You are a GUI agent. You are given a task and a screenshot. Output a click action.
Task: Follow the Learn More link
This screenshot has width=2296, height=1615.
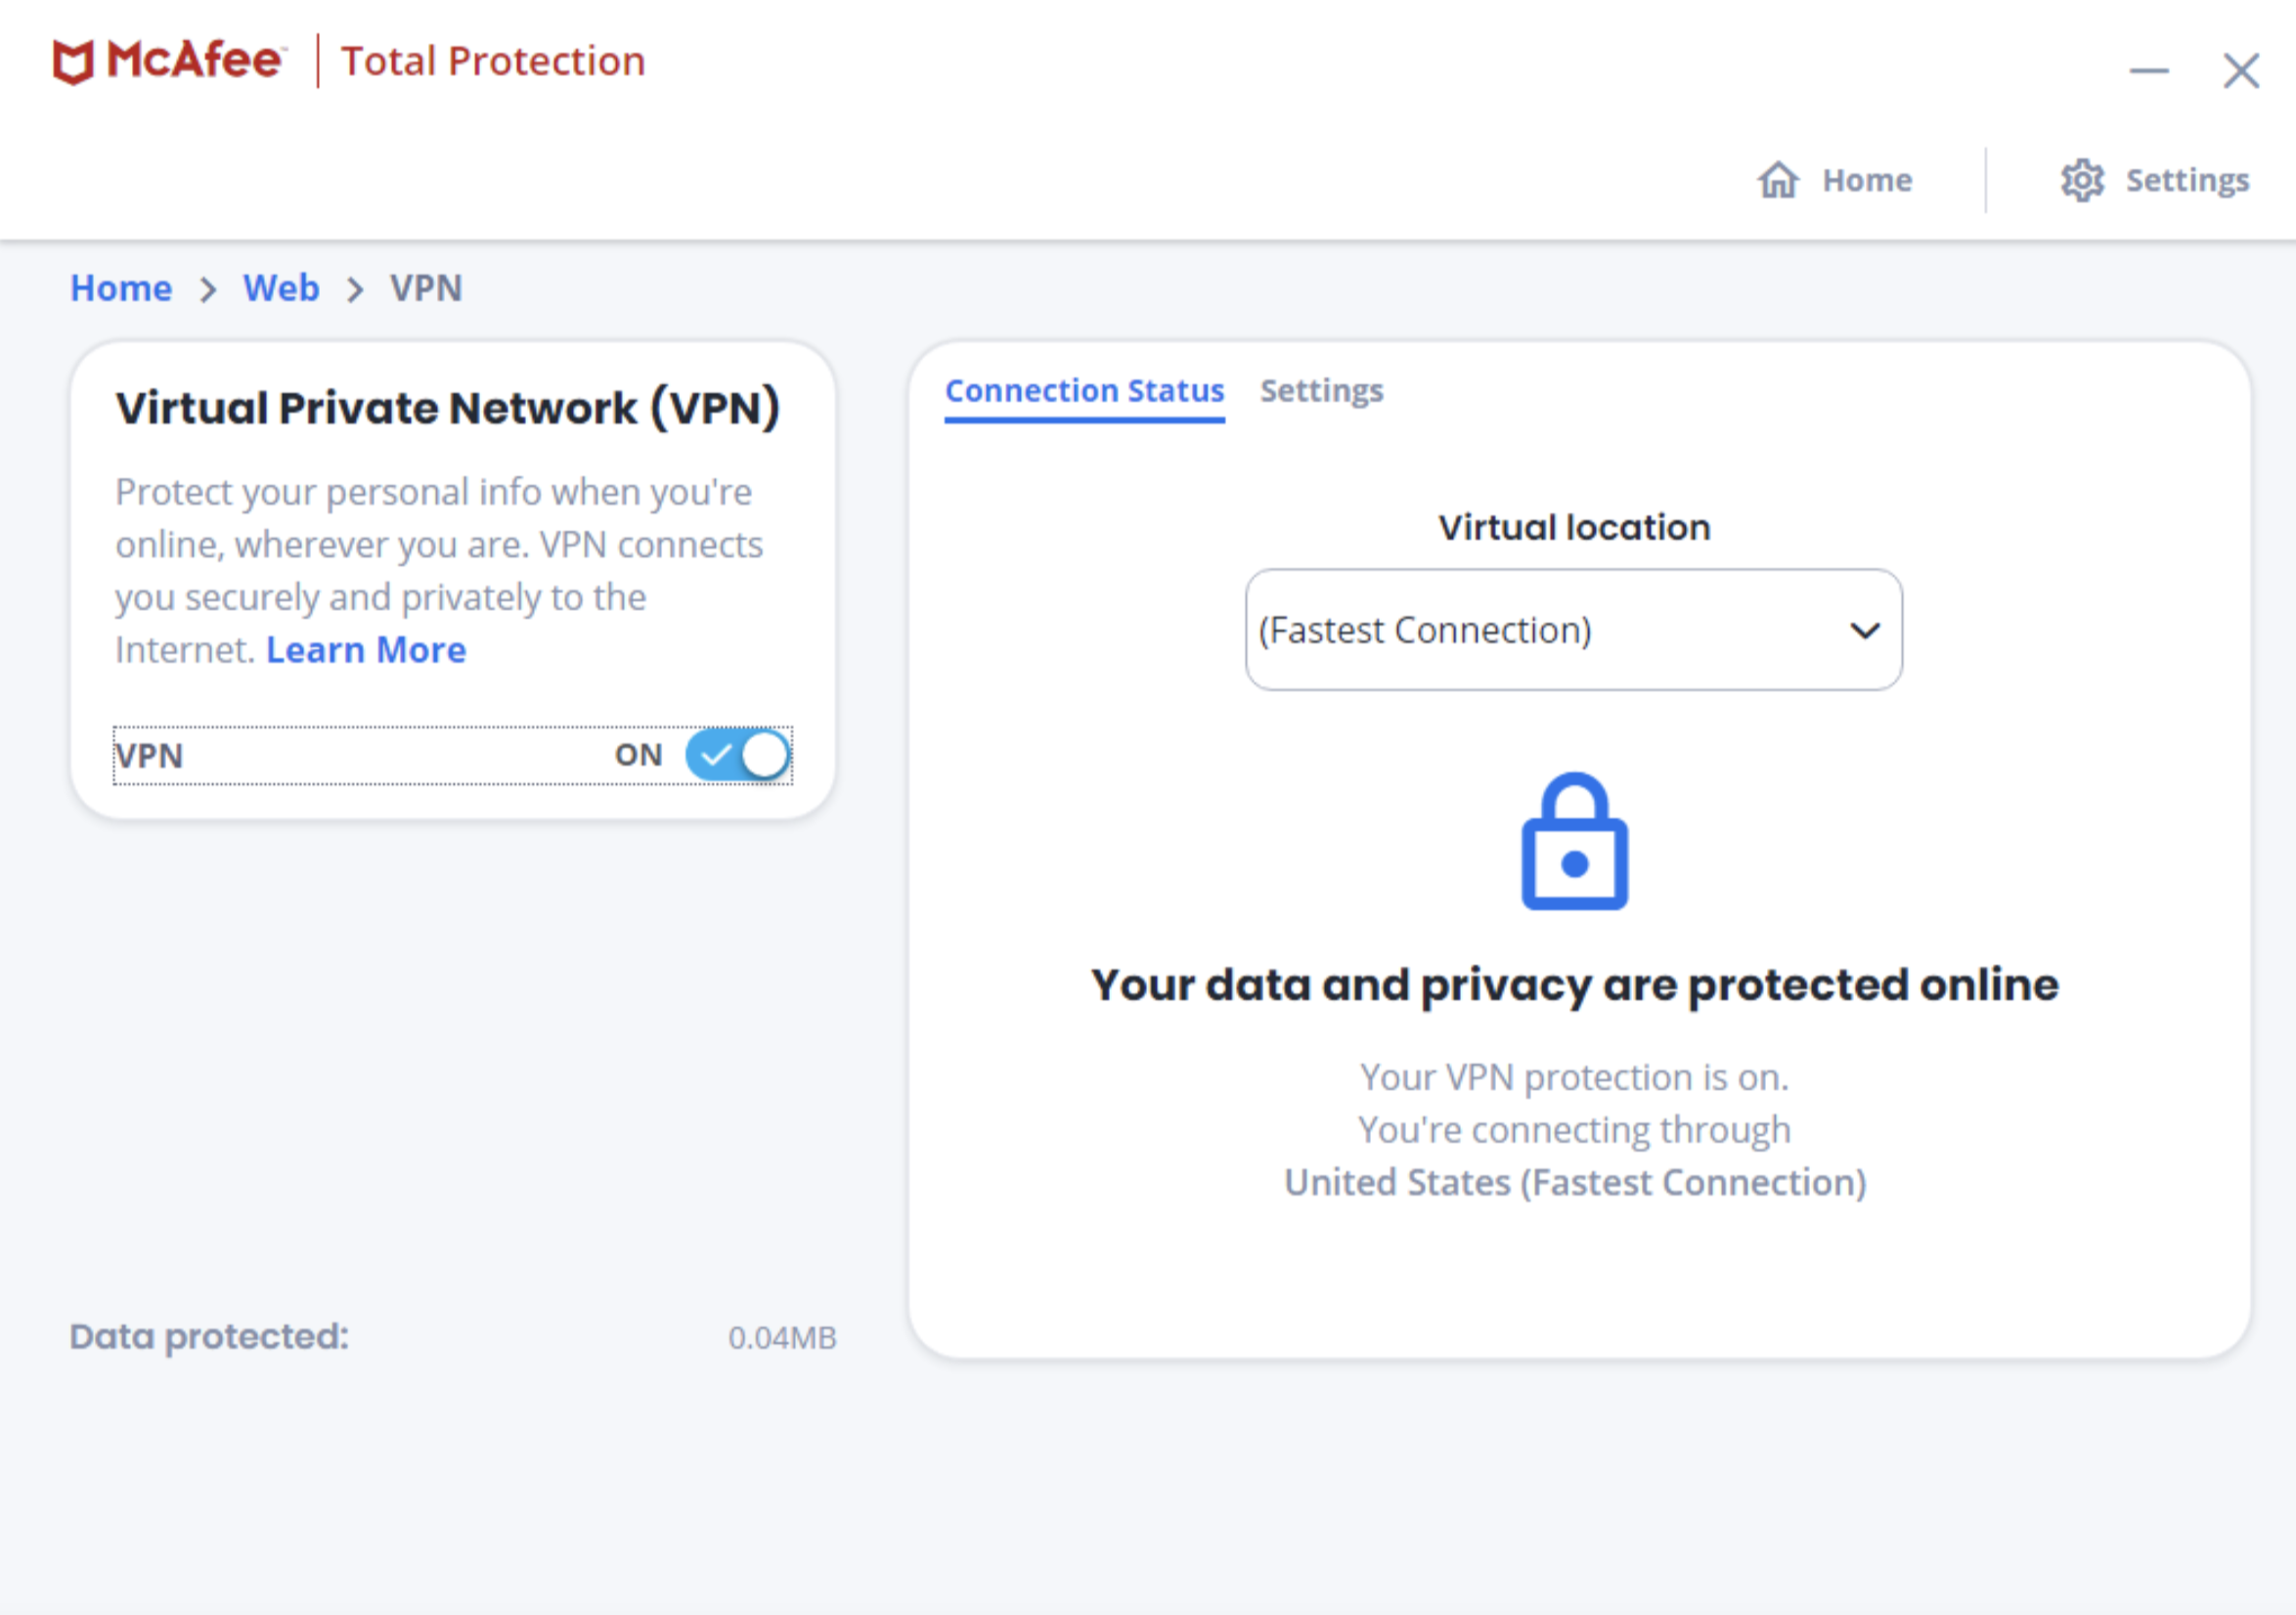(x=366, y=651)
